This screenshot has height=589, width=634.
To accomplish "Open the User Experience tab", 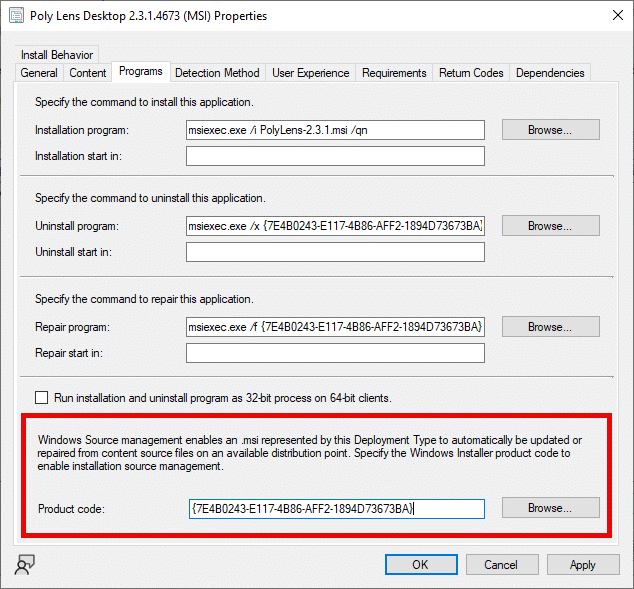I will [x=311, y=73].
